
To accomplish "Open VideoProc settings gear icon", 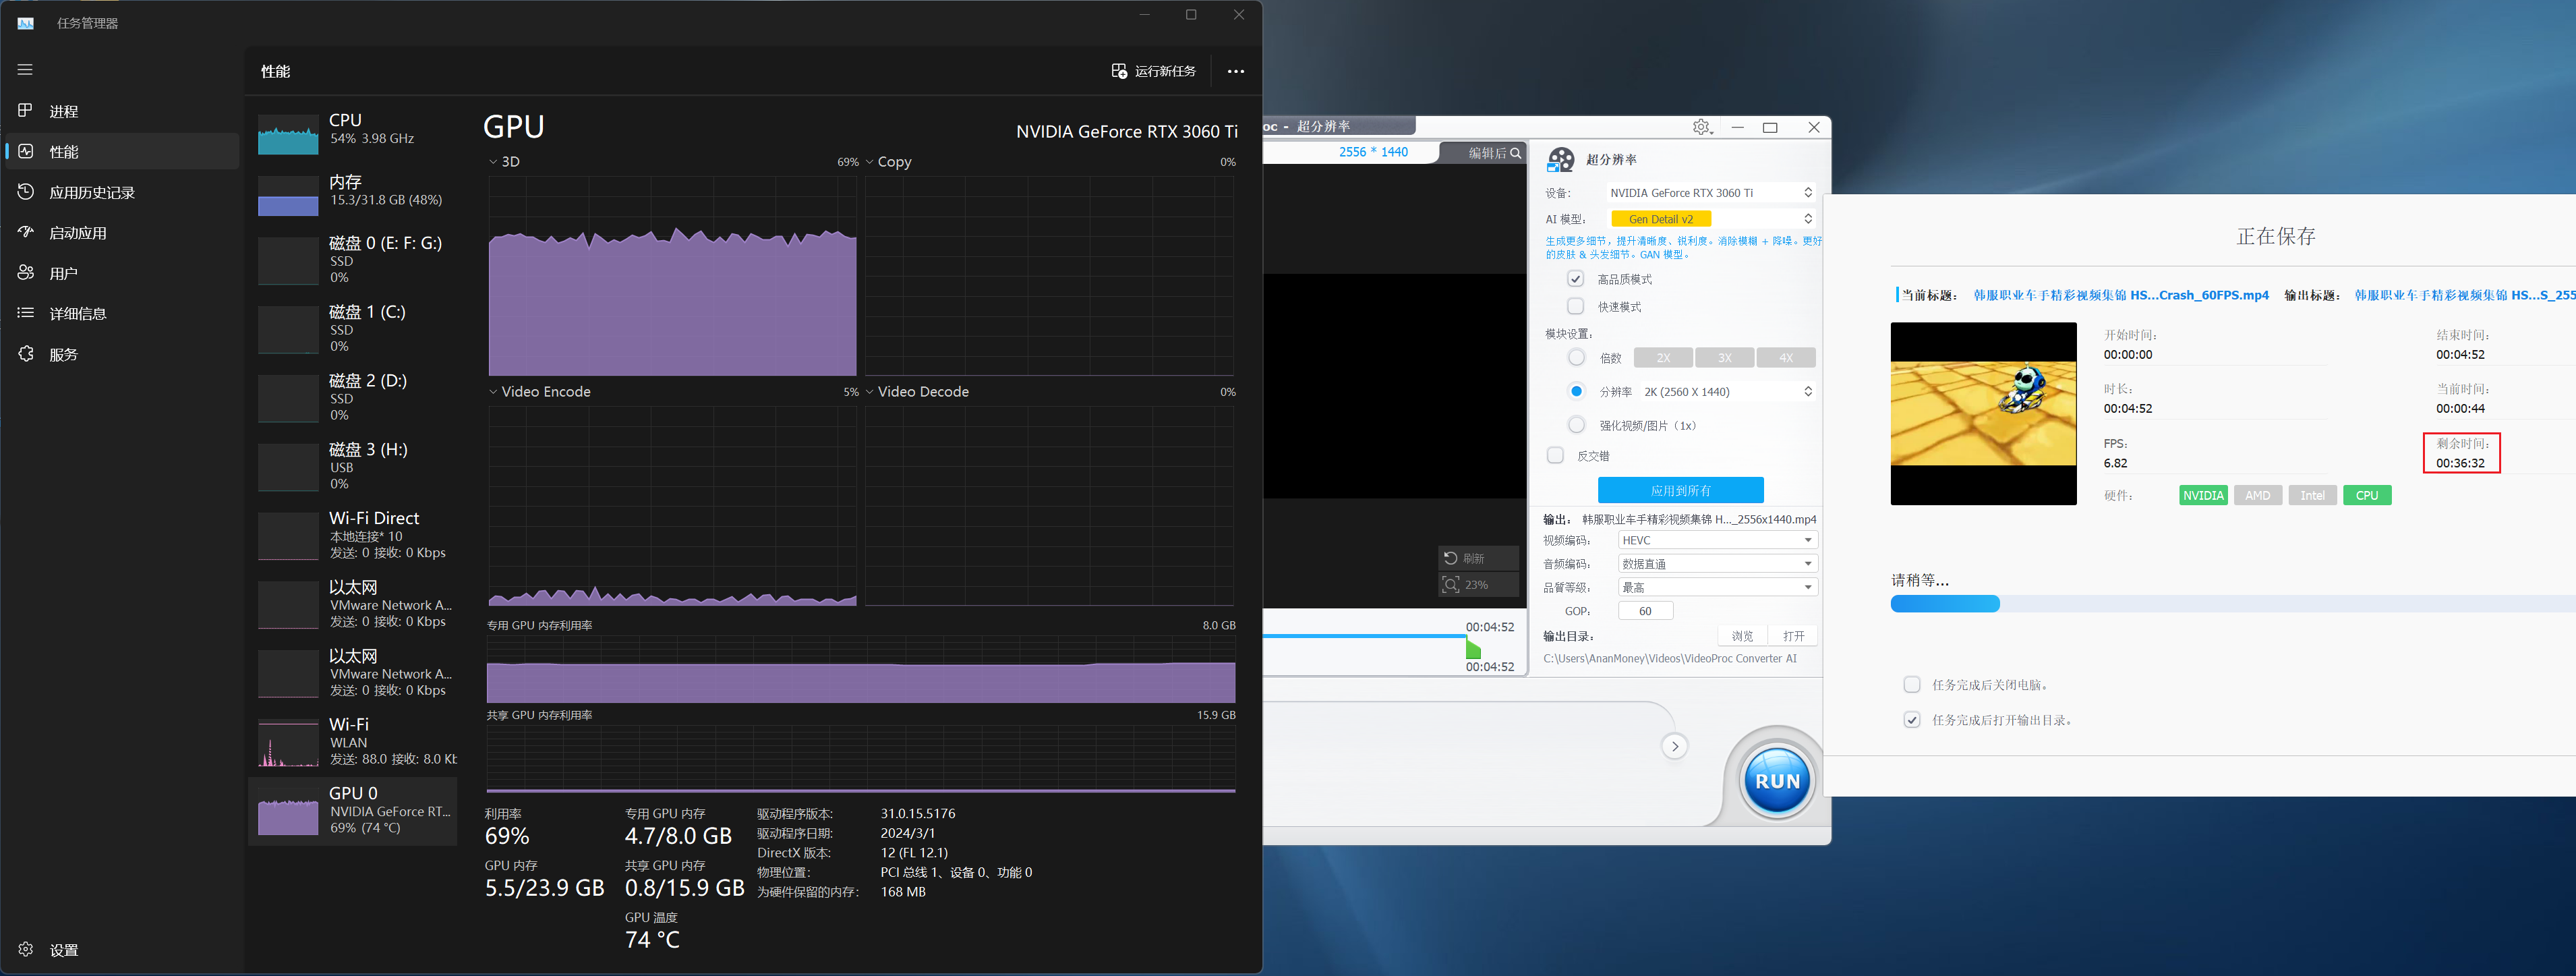I will click(x=1702, y=127).
